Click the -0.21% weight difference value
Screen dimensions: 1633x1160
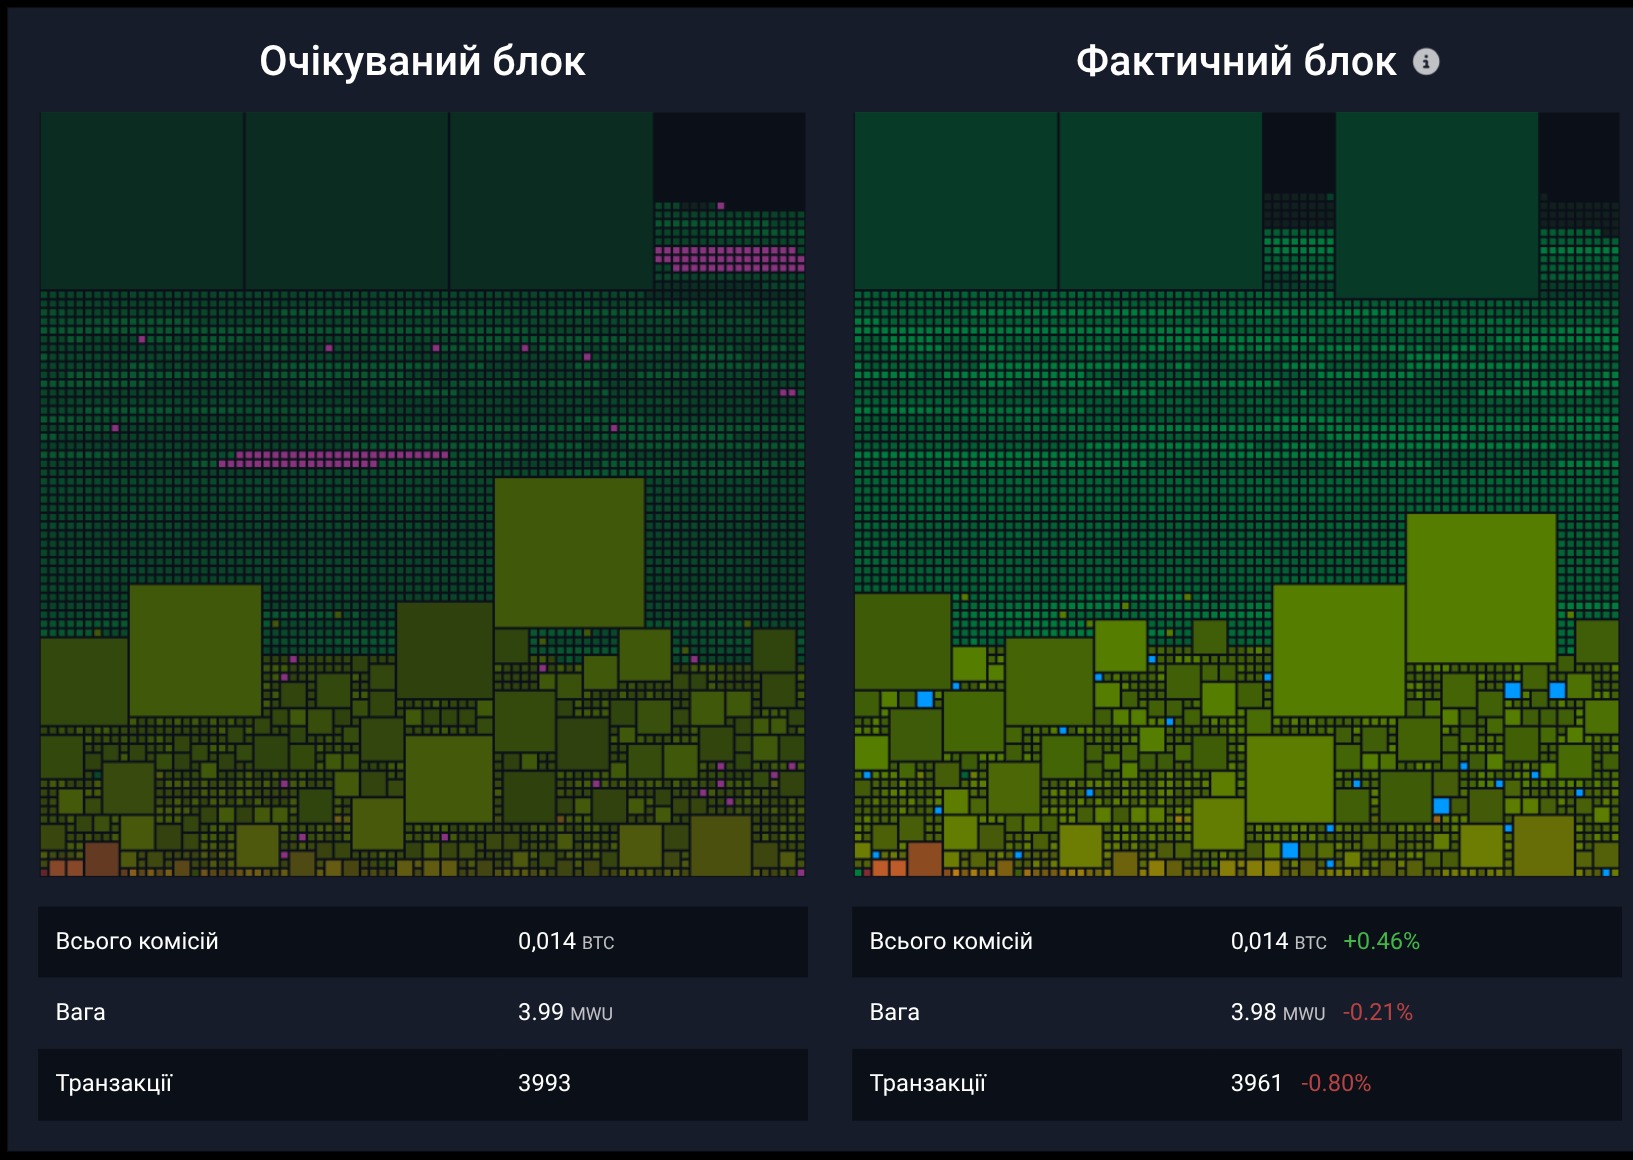pyautogui.click(x=1377, y=1013)
